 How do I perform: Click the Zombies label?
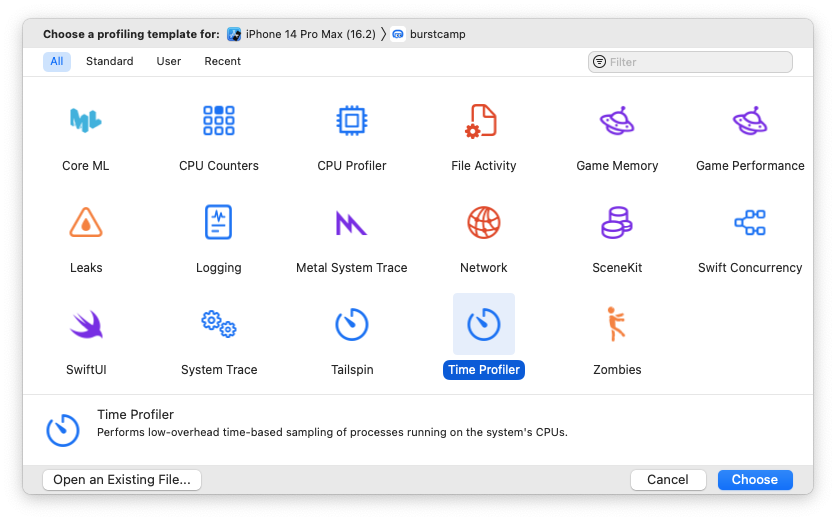tap(617, 370)
